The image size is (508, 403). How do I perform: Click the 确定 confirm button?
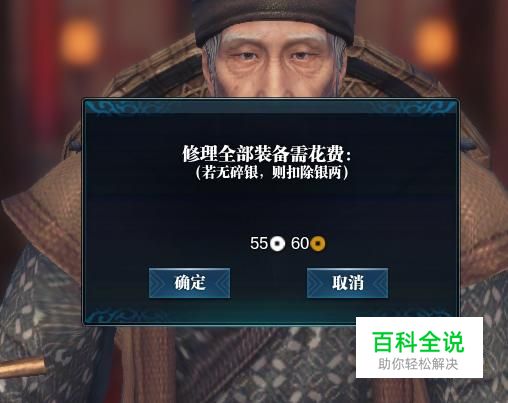(189, 283)
